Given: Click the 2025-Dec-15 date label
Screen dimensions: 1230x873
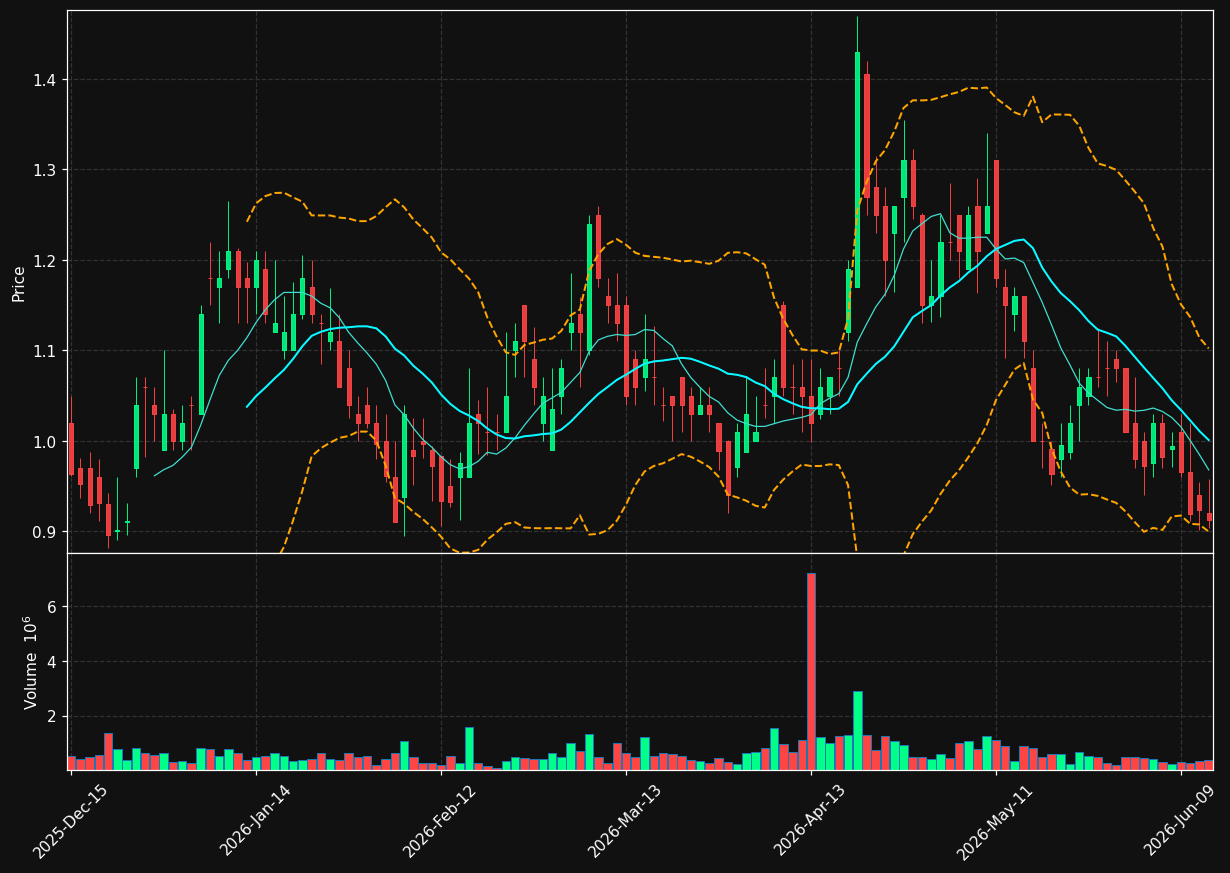Looking at the screenshot, I should click(x=69, y=821).
